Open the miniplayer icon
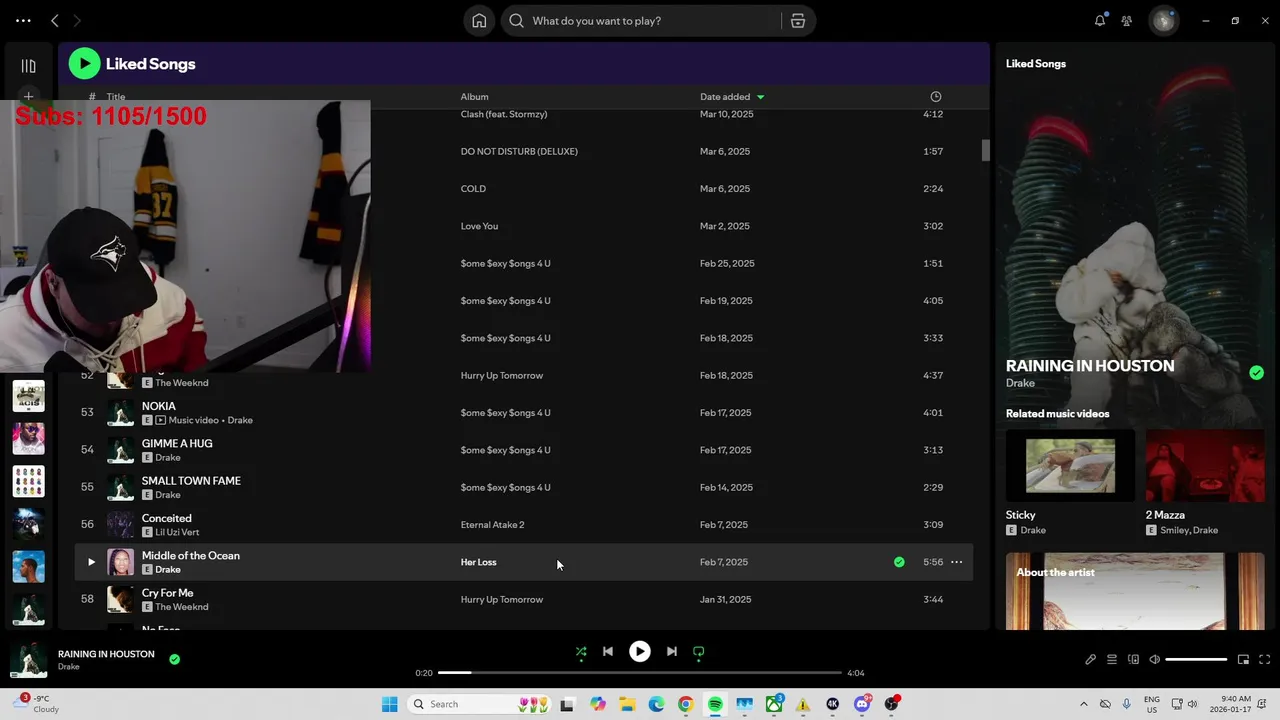 tap(1243, 660)
